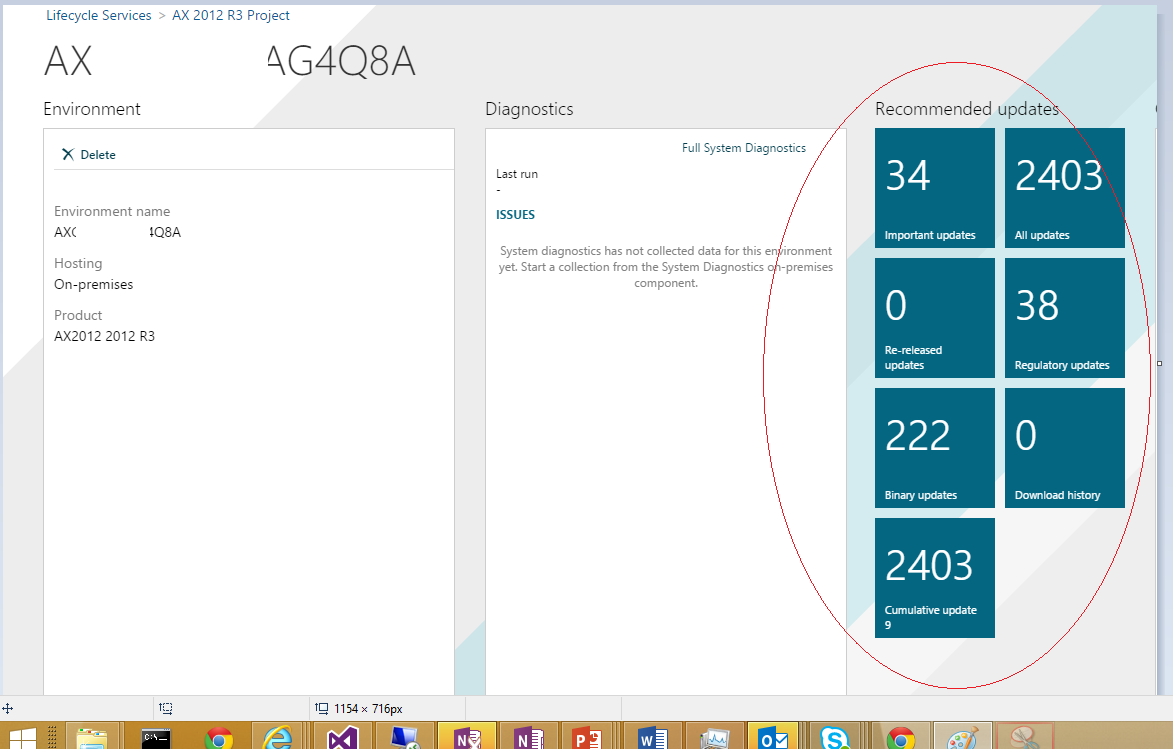Open the 34 Important updates tile
Image resolution: width=1173 pixels, height=749 pixels.
click(934, 187)
